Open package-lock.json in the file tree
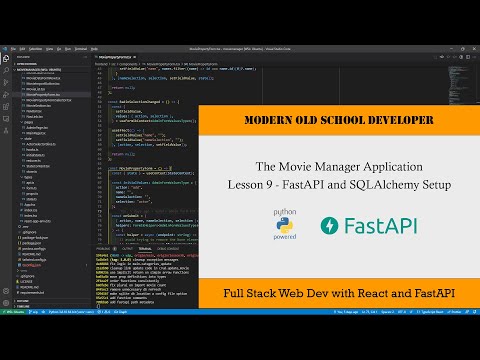 35,238
